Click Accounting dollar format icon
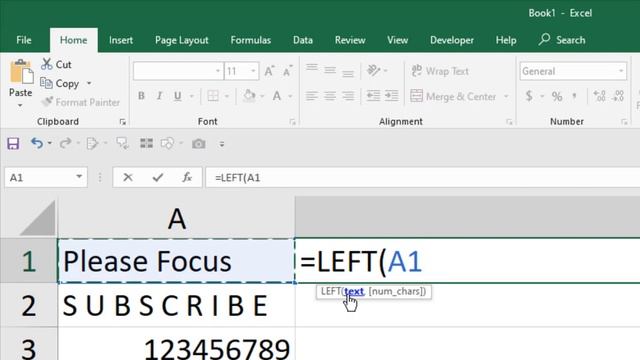This screenshot has width=640, height=360. pos(529,96)
